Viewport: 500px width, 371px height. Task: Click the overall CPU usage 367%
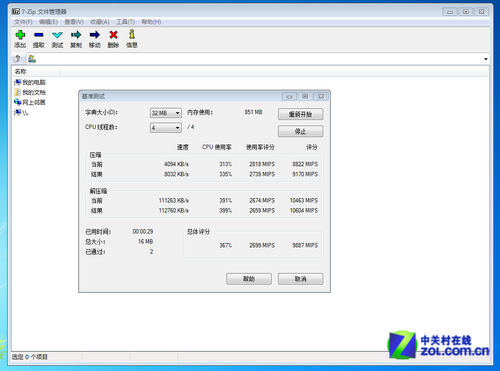pos(225,245)
